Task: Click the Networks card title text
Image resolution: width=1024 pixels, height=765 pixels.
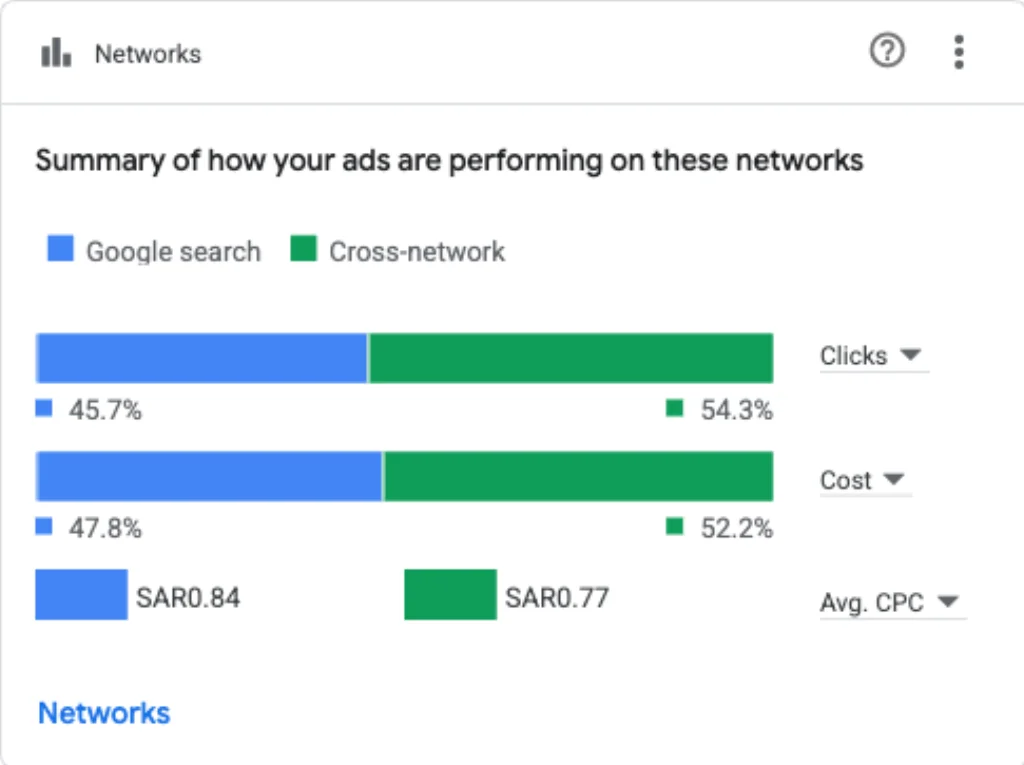Action: click(x=148, y=54)
